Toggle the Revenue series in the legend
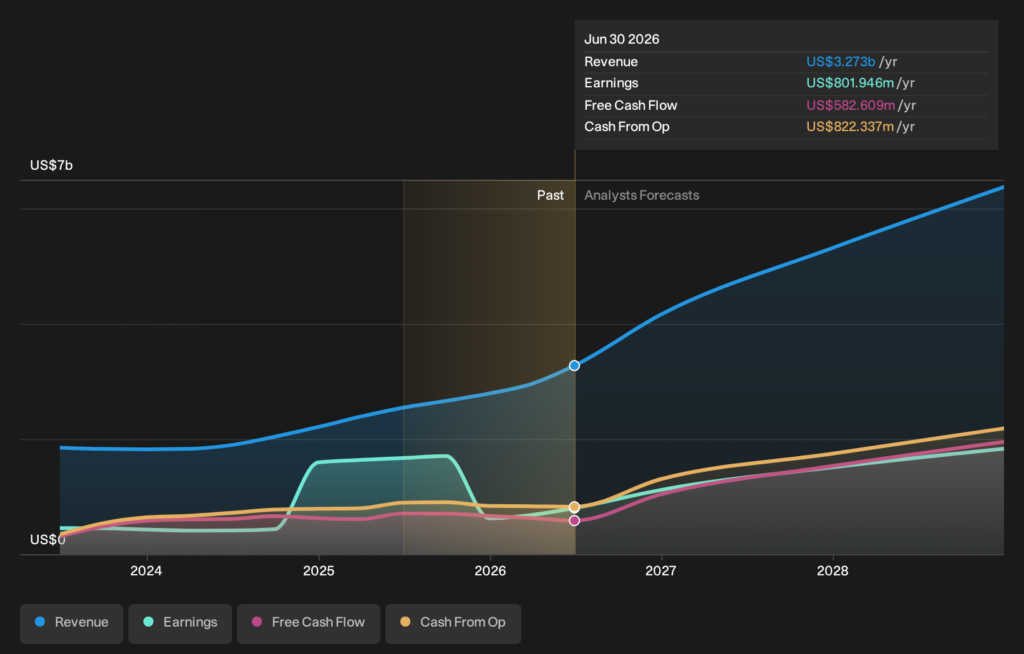 71,623
